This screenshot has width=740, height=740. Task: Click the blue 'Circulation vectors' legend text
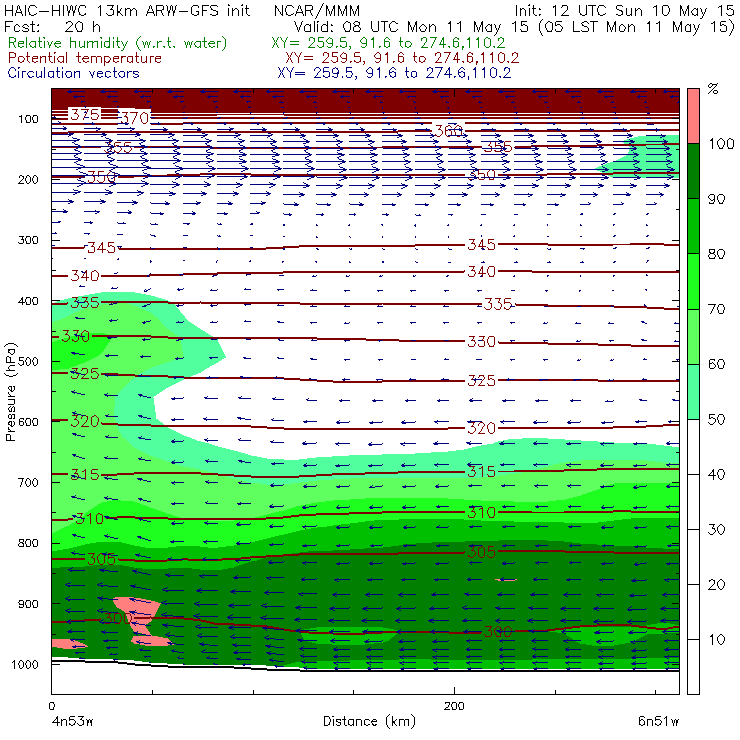click(x=73, y=73)
